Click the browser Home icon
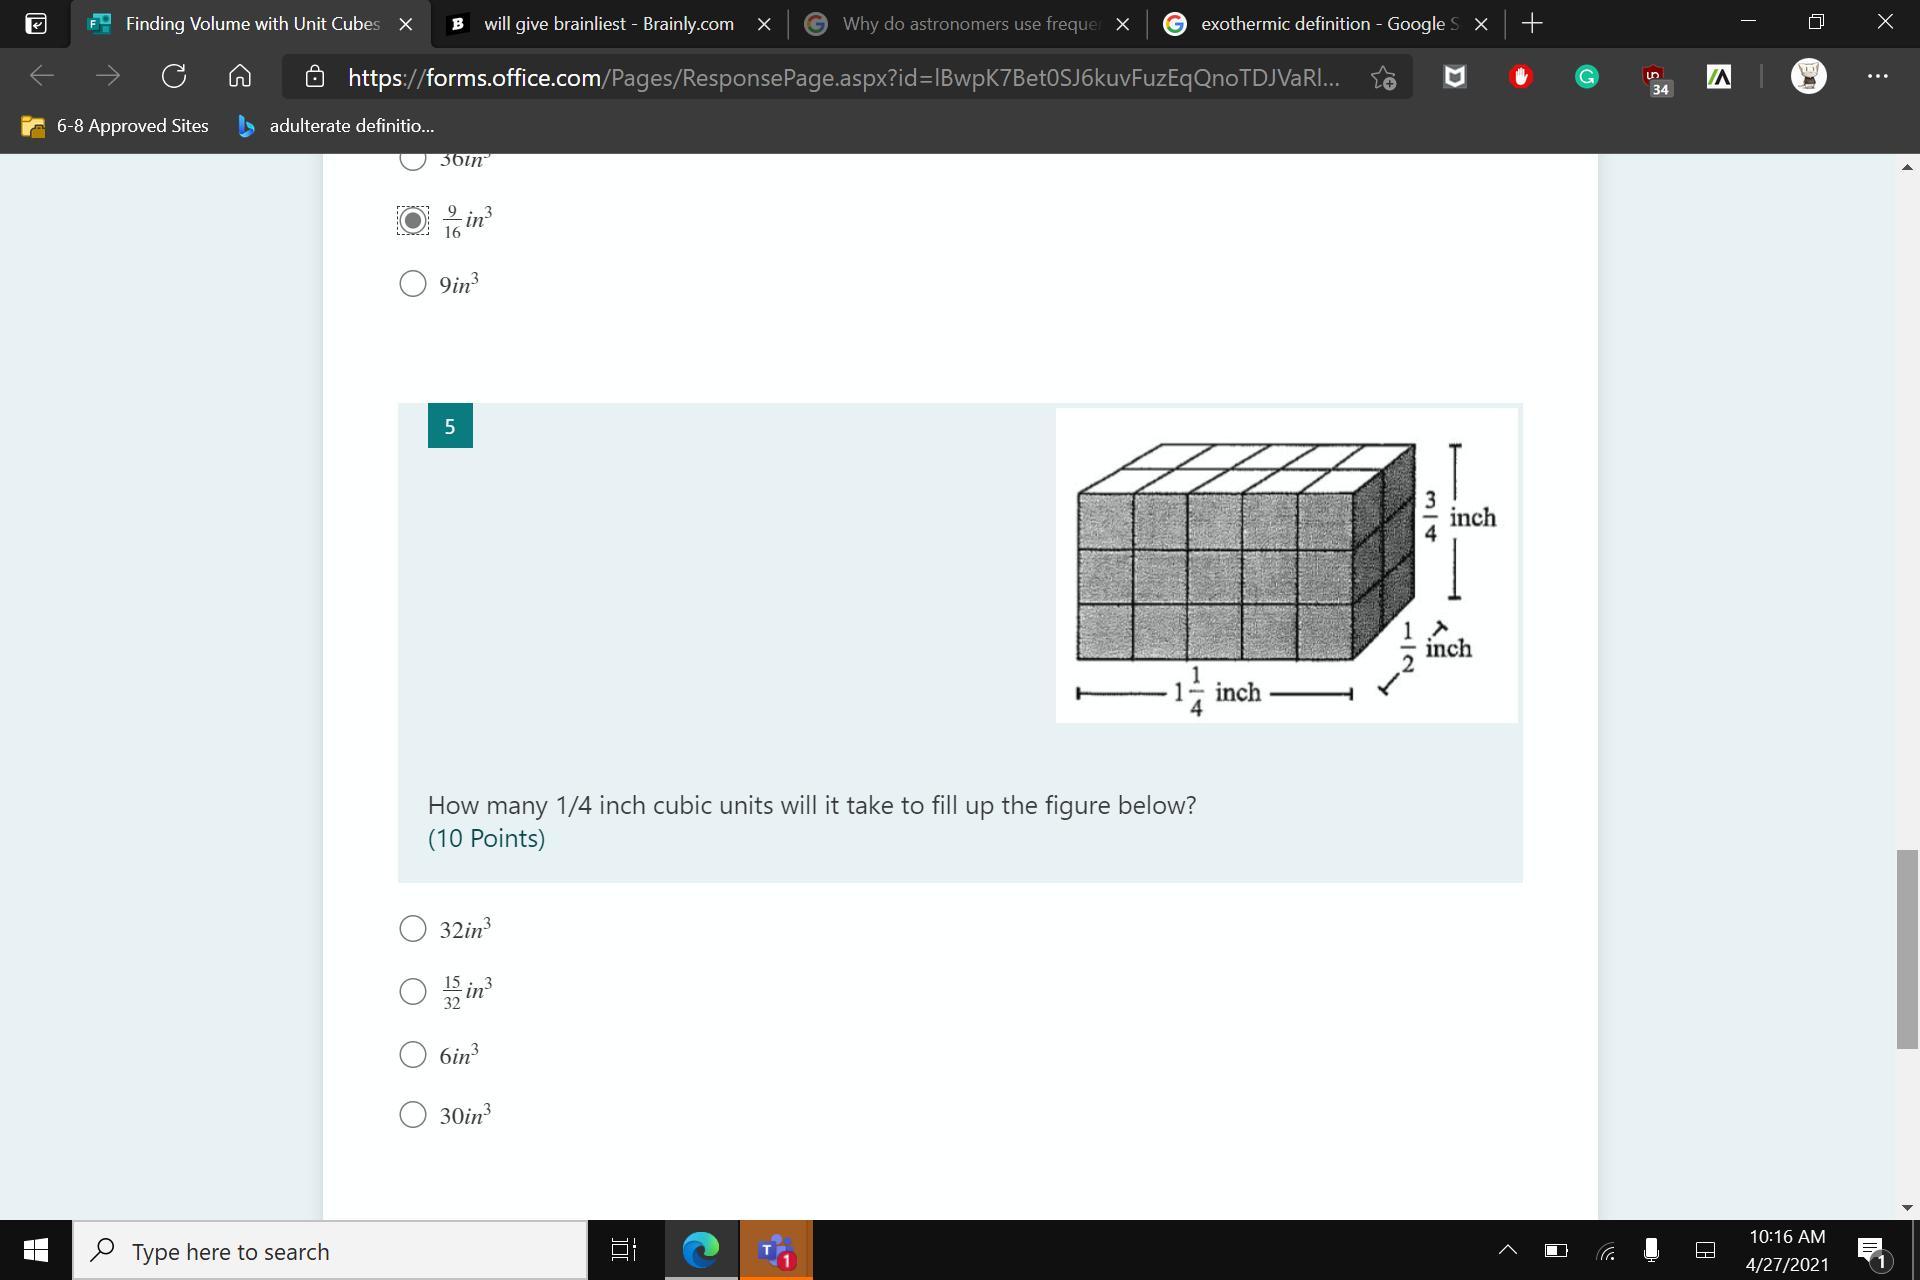 coord(239,76)
